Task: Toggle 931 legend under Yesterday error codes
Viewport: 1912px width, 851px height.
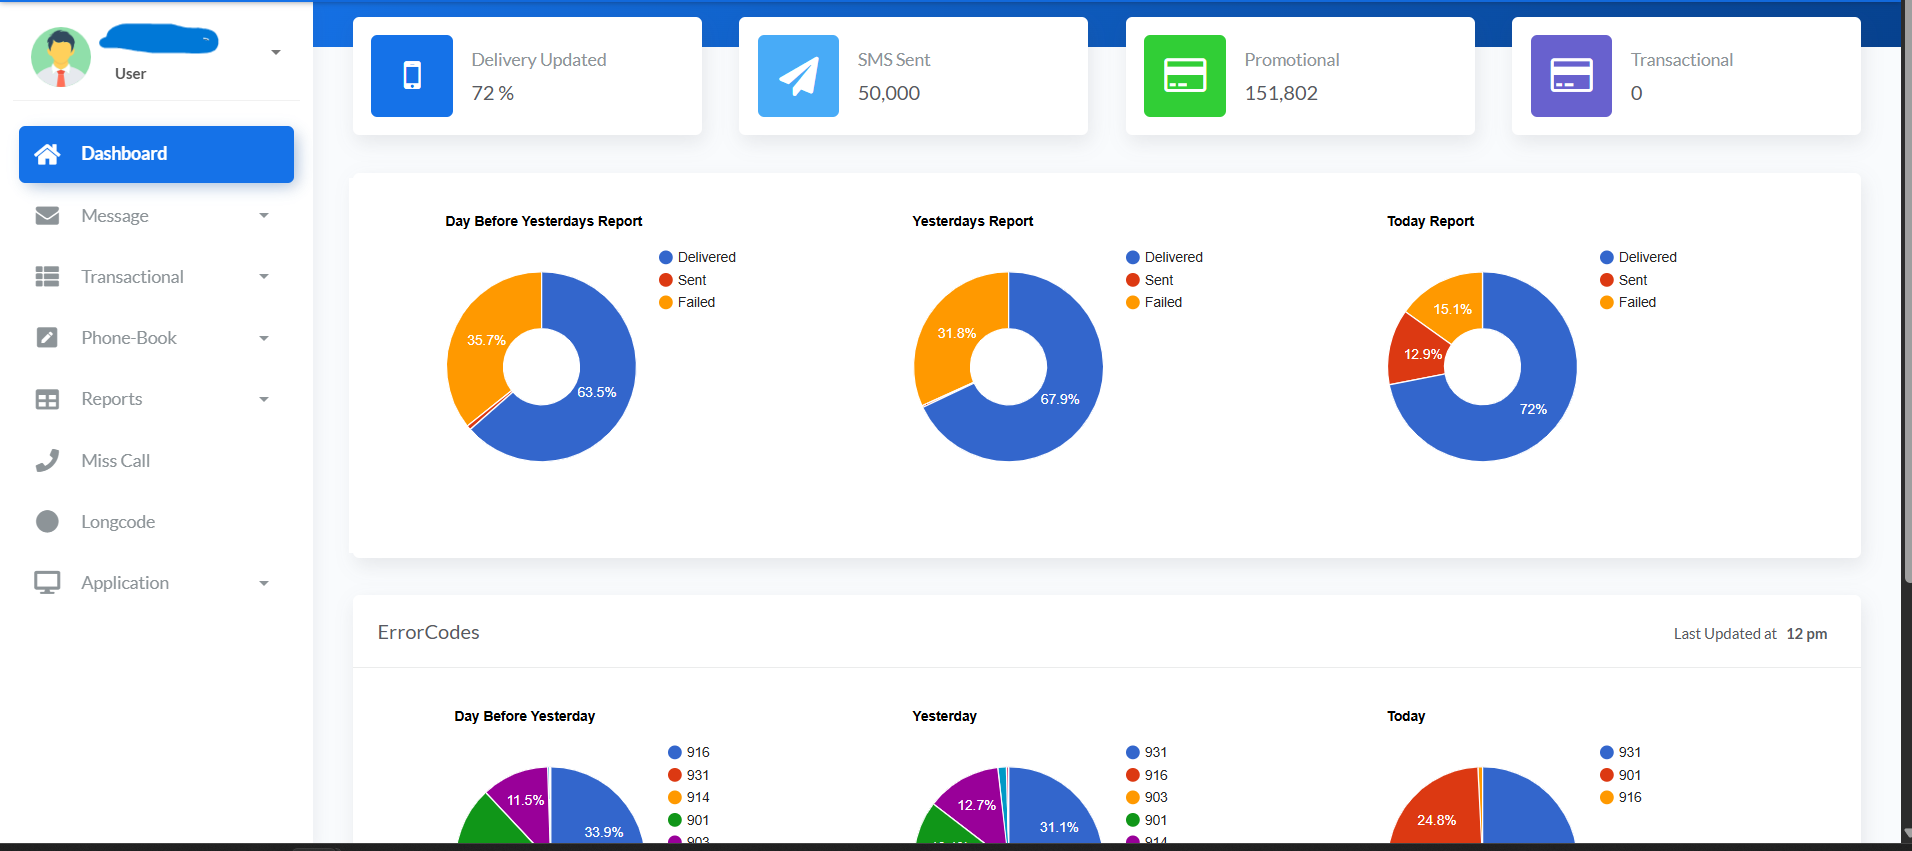Action: click(x=1147, y=752)
